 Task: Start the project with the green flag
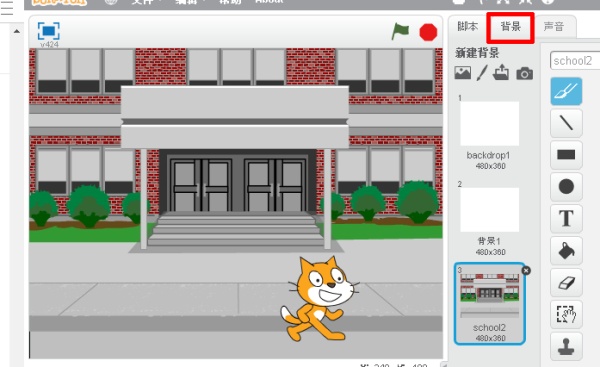tap(400, 31)
